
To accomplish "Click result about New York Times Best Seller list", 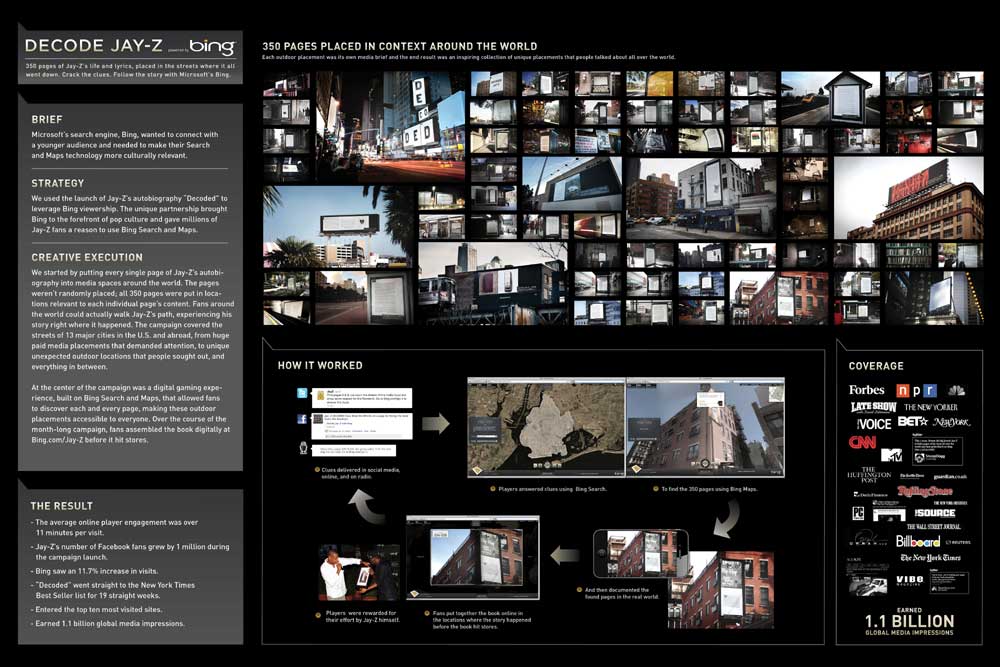I will coord(115,590).
